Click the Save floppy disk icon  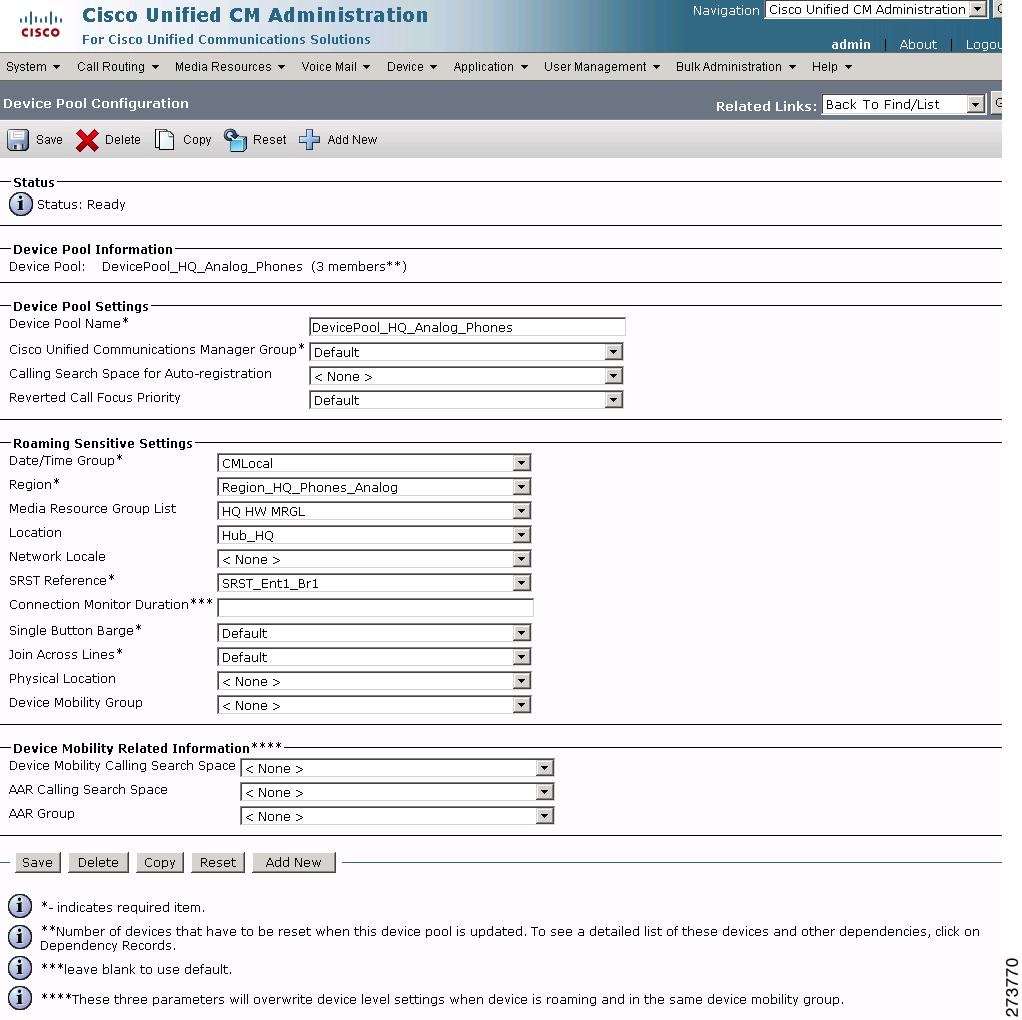pos(18,139)
